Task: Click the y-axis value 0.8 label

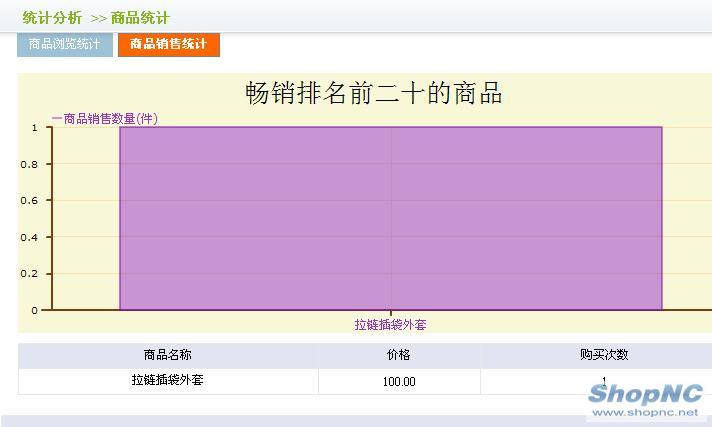Action: tap(31, 164)
